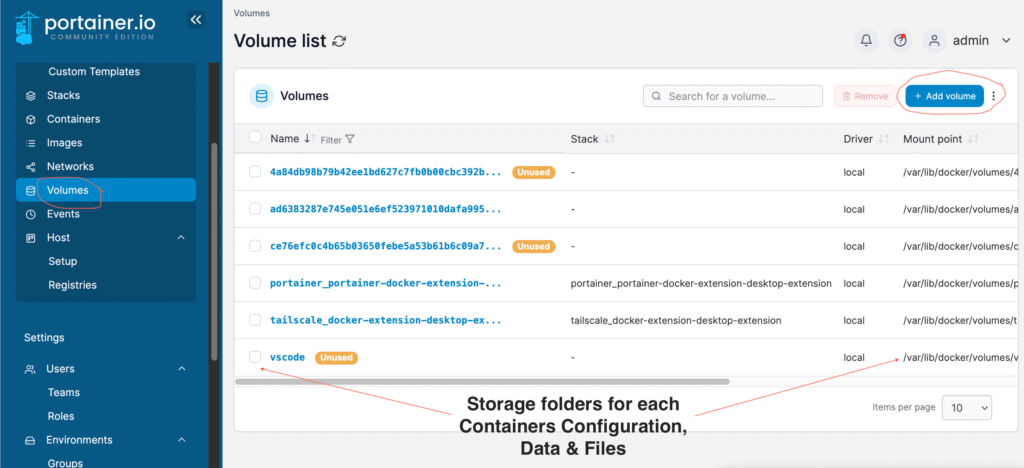Screen dimensions: 1024x468
Task: Click the Volumes breadcrumb text
Action: (x=251, y=13)
